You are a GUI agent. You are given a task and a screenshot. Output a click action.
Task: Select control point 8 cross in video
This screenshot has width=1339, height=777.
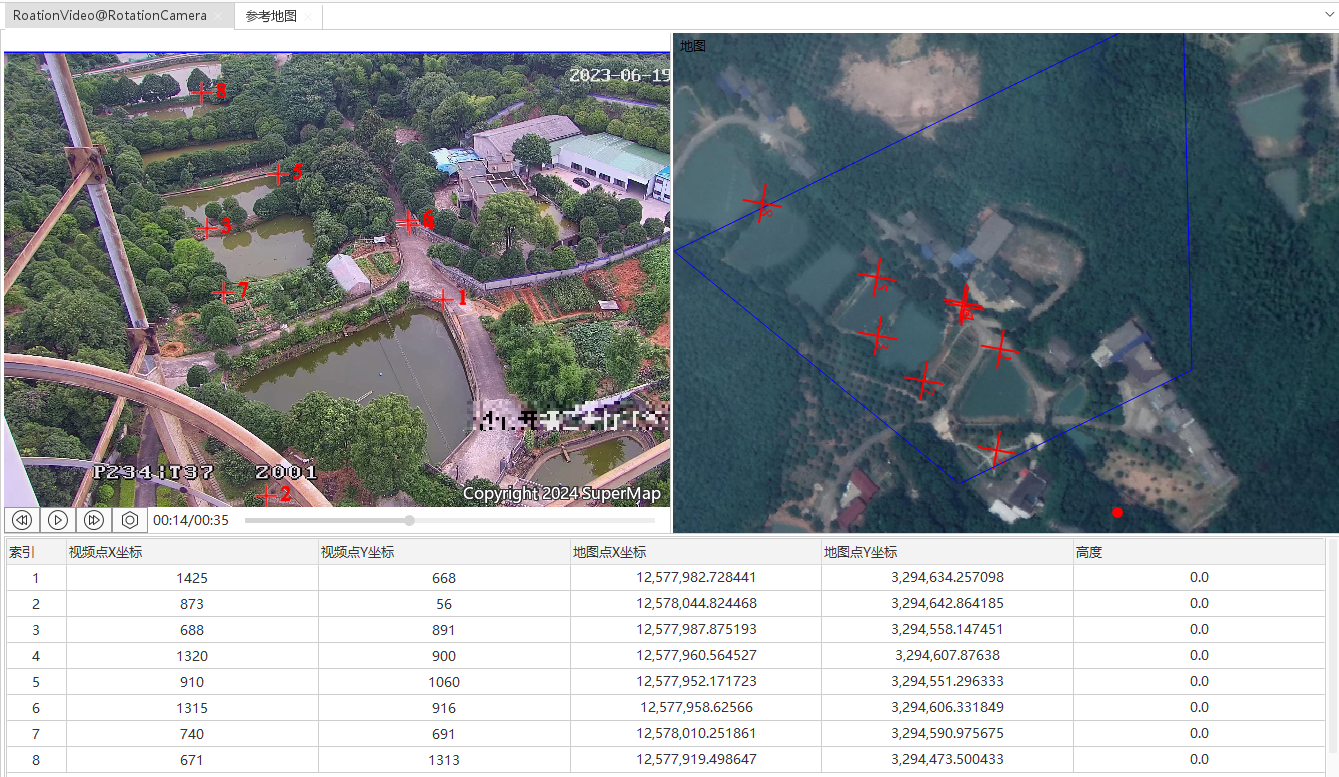tap(201, 93)
